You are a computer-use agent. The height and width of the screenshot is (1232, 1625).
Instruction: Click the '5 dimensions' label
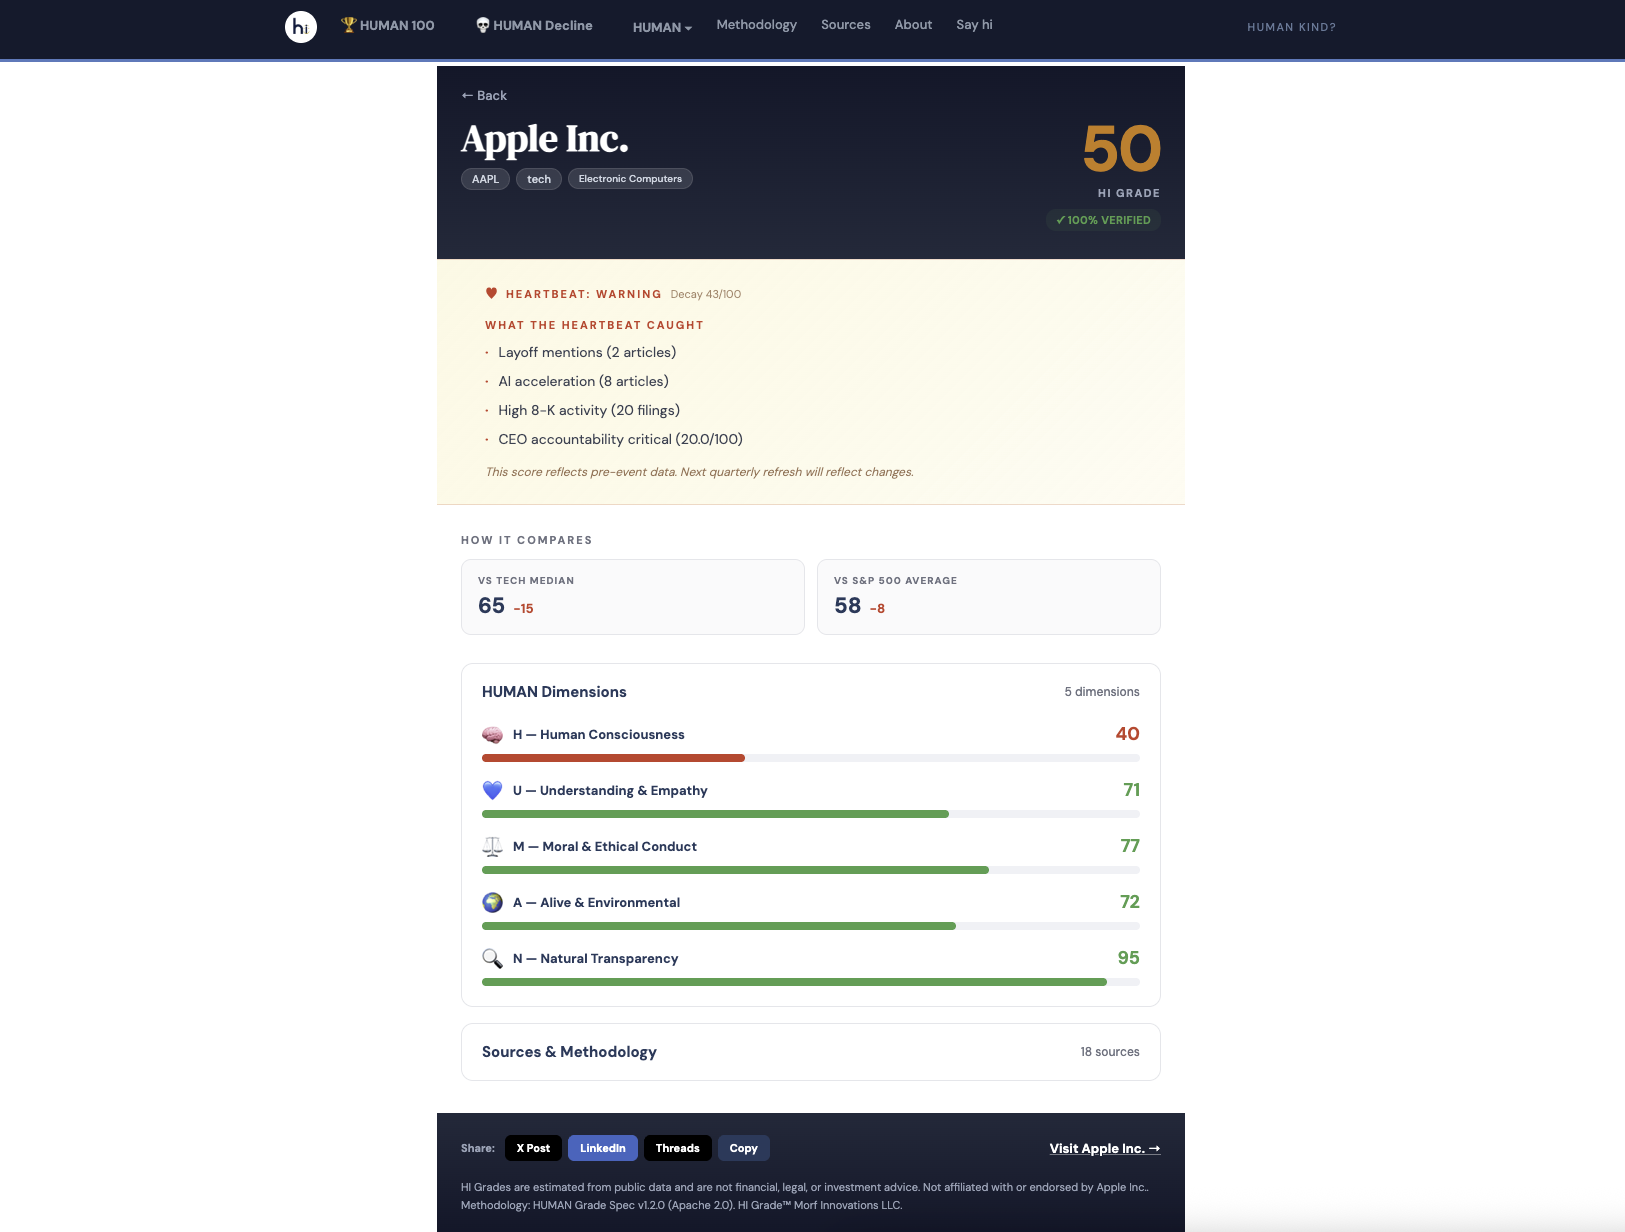click(1102, 692)
